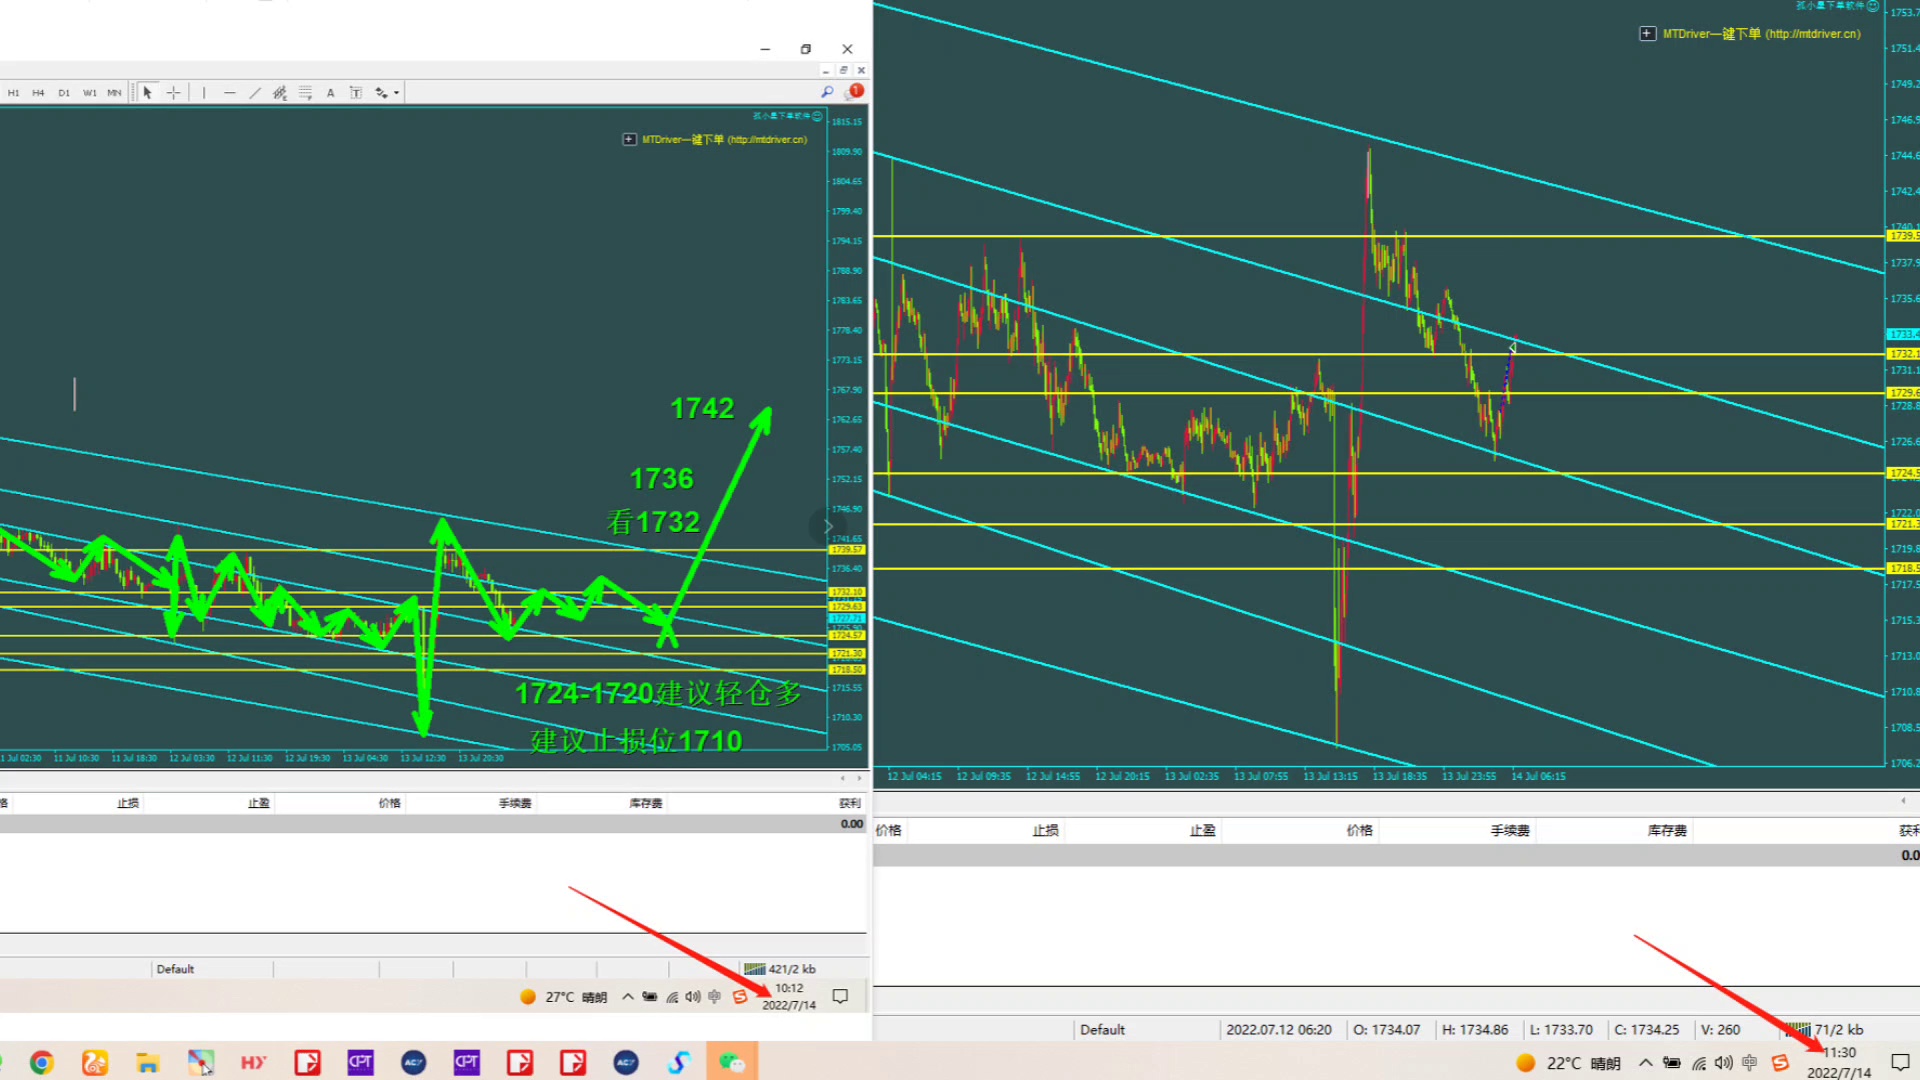Switch to the D1 timeframe
The height and width of the screenshot is (1080, 1920).
64,92
